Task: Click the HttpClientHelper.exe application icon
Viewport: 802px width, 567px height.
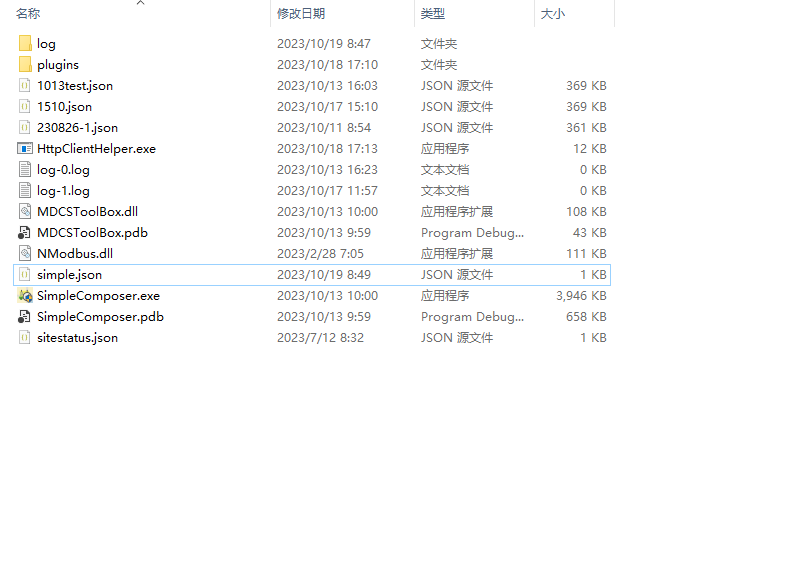Action: (25, 149)
